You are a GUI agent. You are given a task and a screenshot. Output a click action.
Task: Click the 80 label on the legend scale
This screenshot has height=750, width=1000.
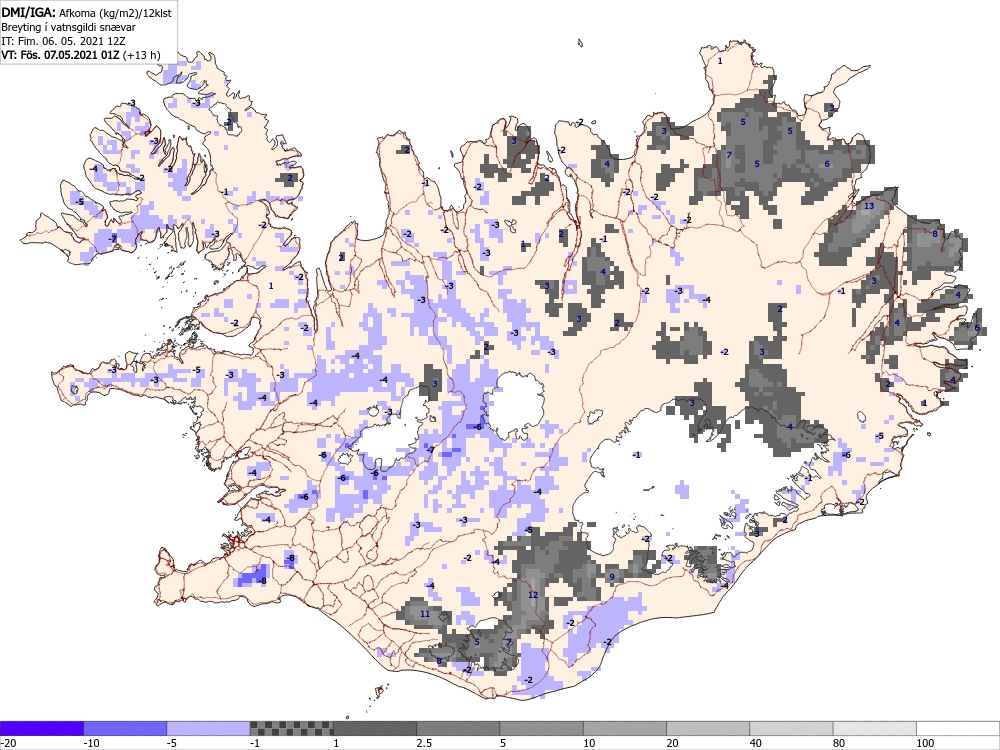pyautogui.click(x=839, y=743)
